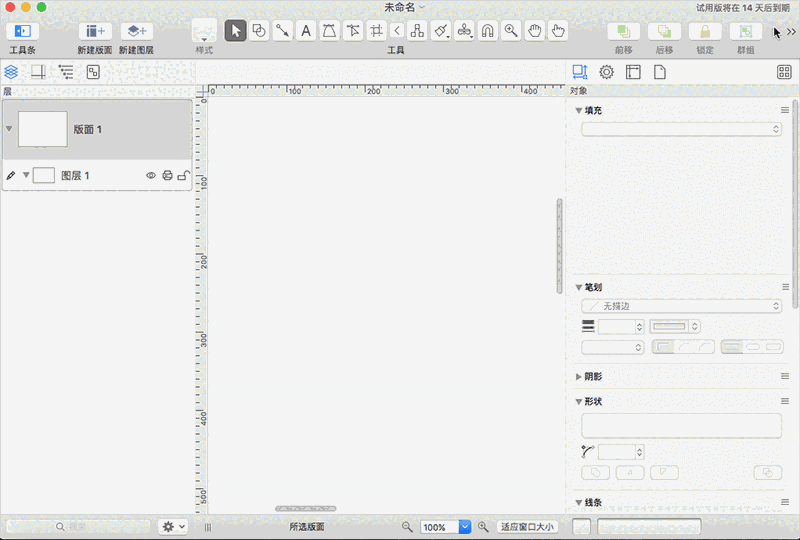
Task: Show hidden toolbar items with » arrow
Action: click(x=791, y=32)
